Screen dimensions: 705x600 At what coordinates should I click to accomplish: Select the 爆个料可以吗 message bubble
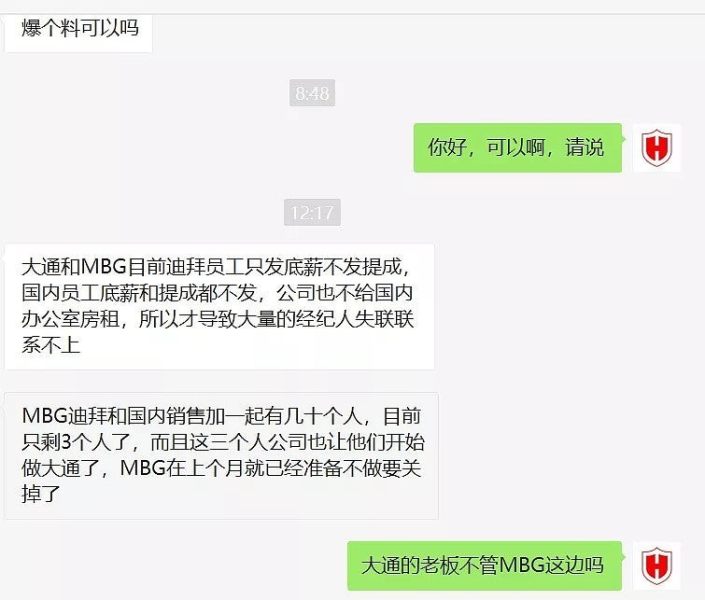click(x=78, y=32)
